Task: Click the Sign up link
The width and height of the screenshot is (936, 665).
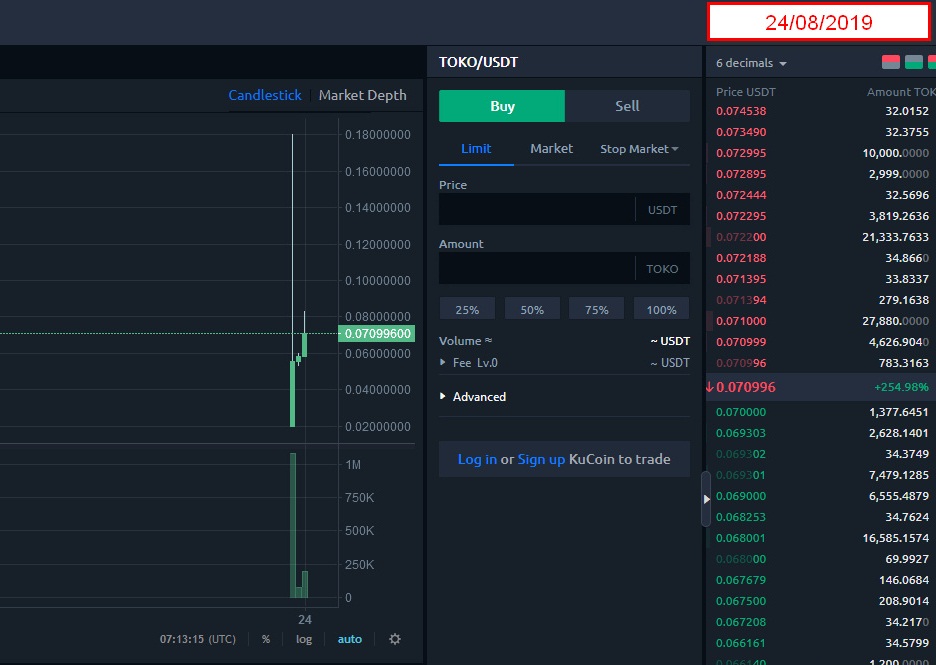Action: [x=541, y=459]
